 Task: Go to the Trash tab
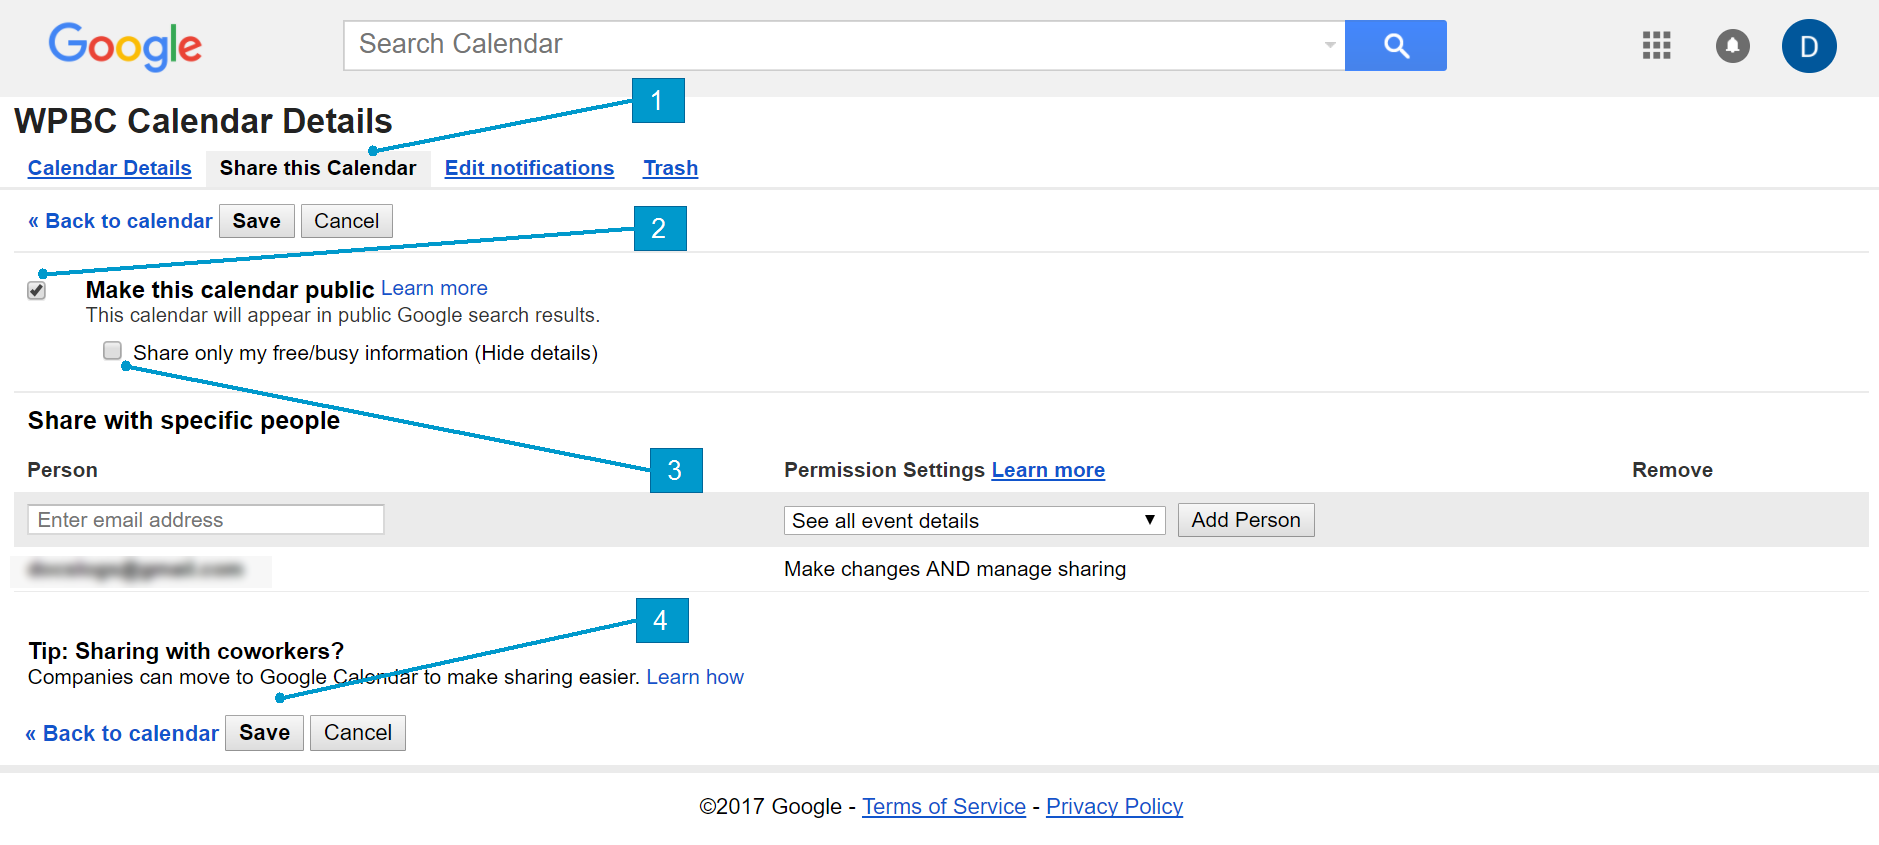point(670,168)
